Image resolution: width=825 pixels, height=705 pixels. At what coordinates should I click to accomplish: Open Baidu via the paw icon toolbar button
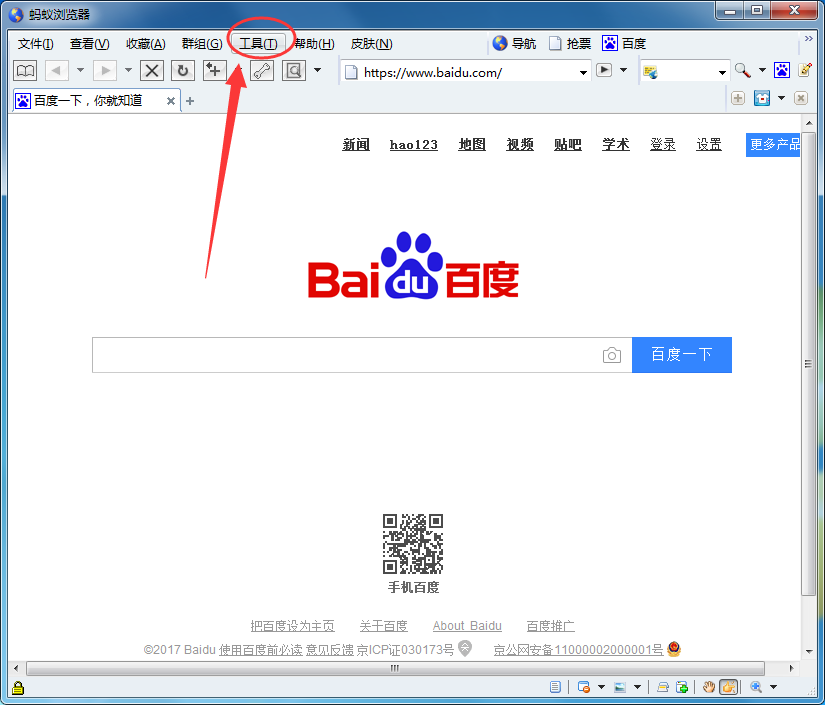point(781,70)
